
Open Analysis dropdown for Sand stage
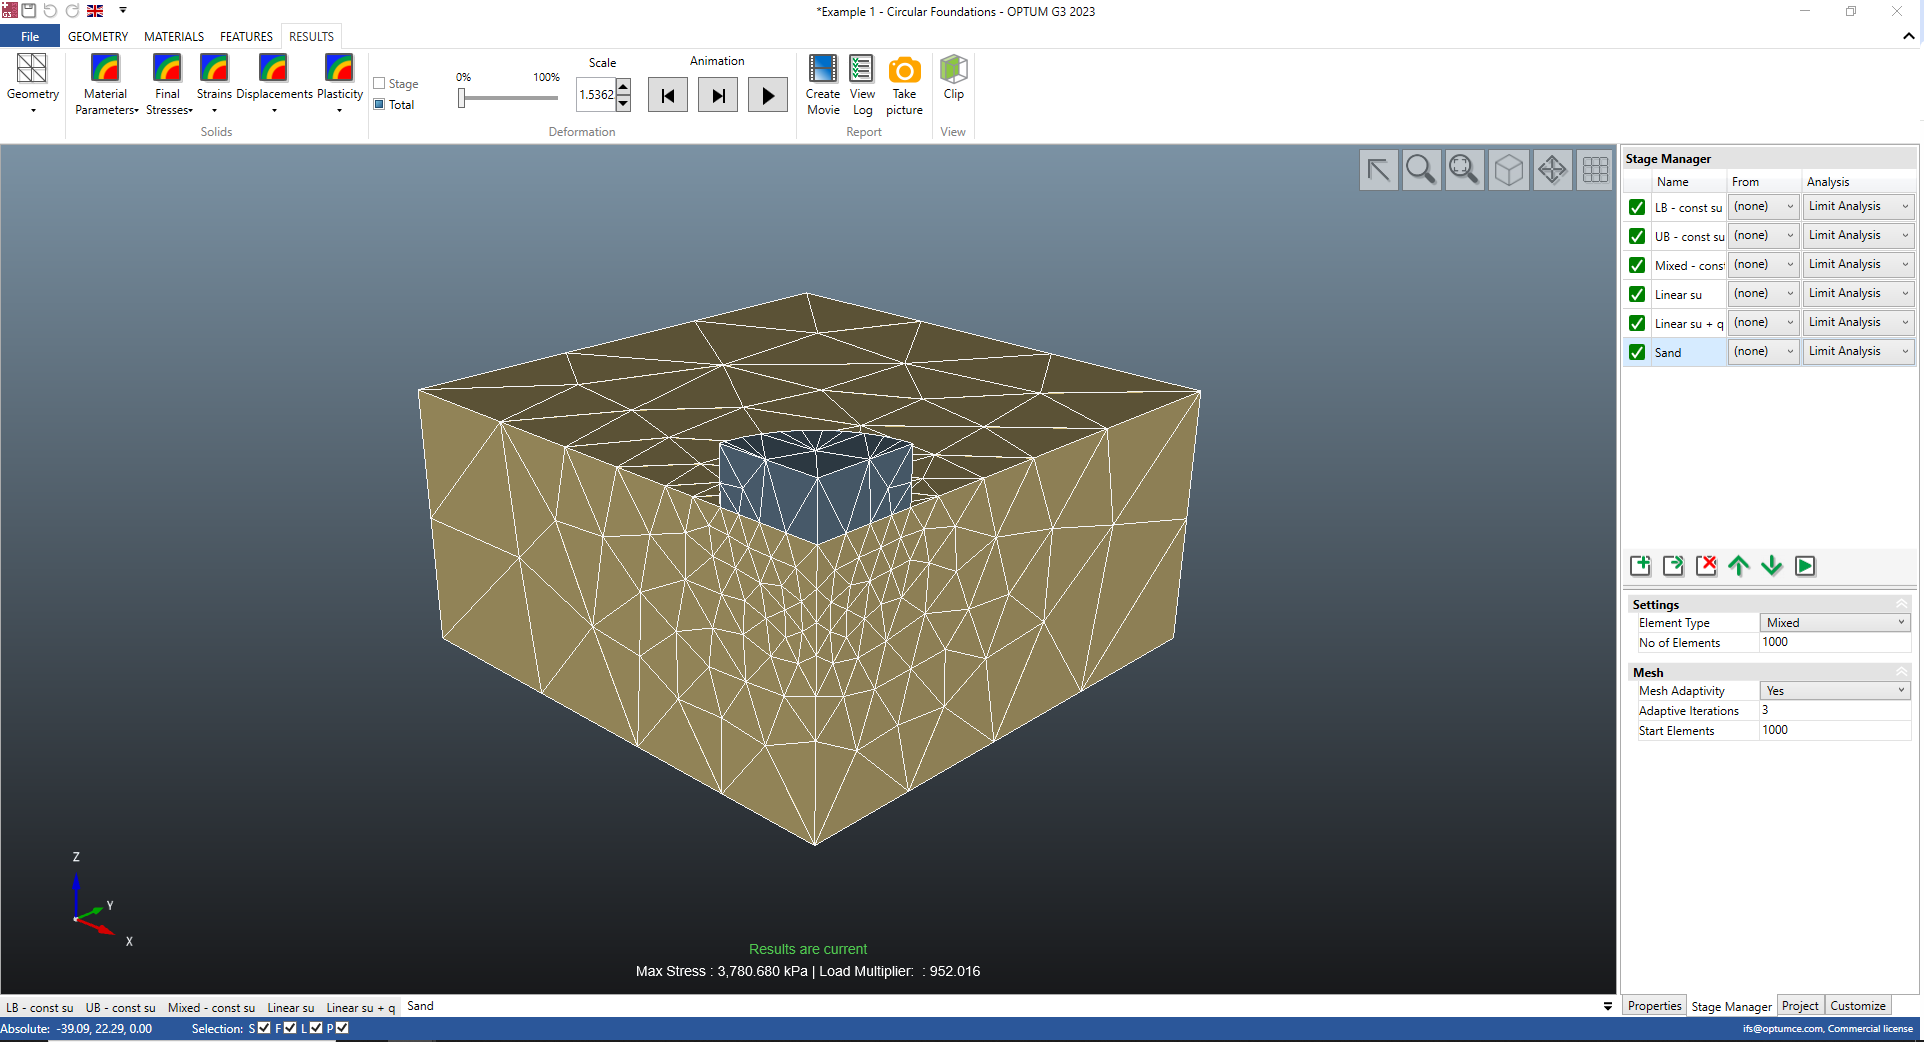pos(1859,352)
